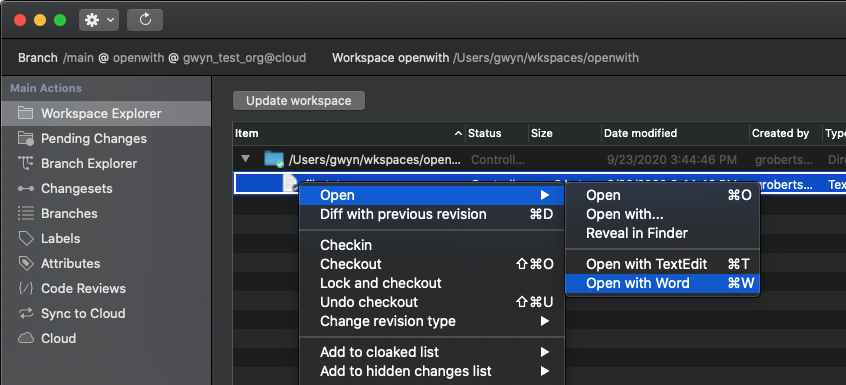Expand Add to hidden changes list submenu
This screenshot has height=385, width=846.
(x=545, y=371)
